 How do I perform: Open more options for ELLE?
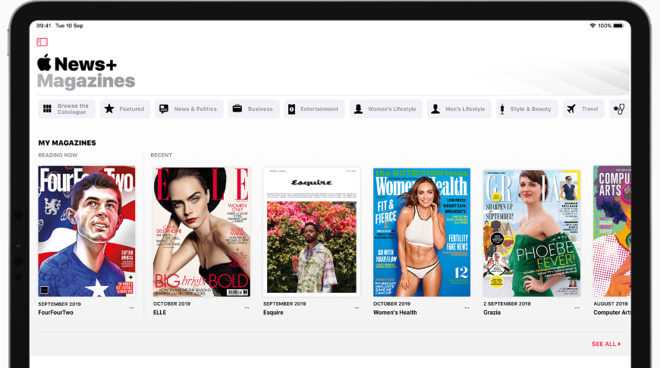click(x=247, y=308)
